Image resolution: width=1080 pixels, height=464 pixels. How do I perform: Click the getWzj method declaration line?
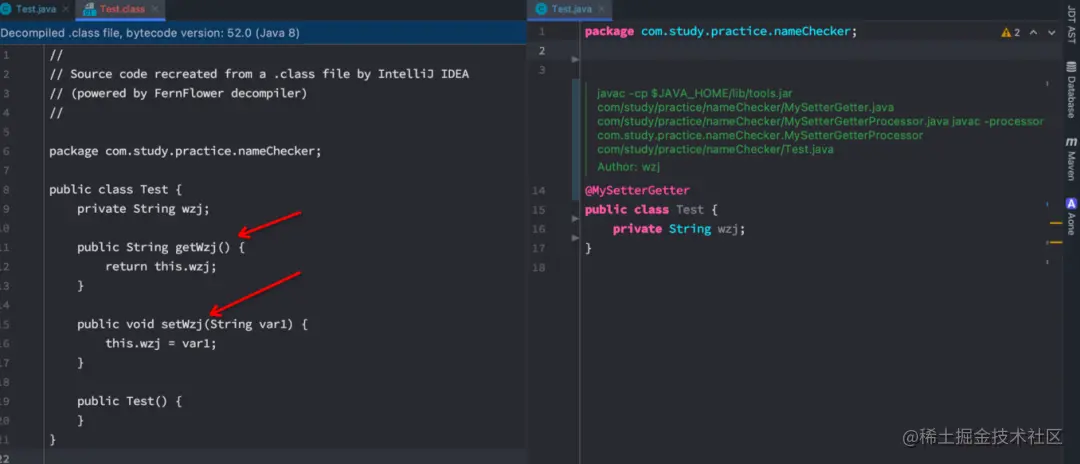click(x=160, y=247)
